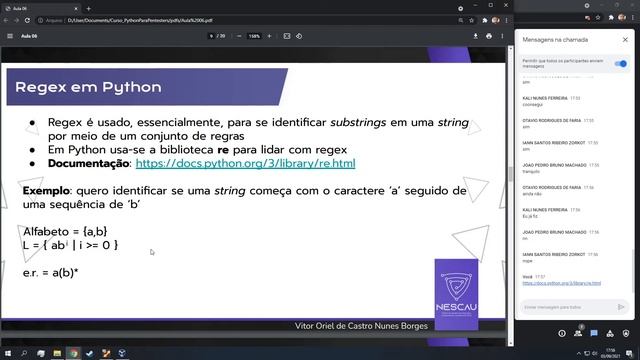Image resolution: width=640 pixels, height=360 pixels.
Task: Show hidden system tray icons
Action: pos(578,353)
